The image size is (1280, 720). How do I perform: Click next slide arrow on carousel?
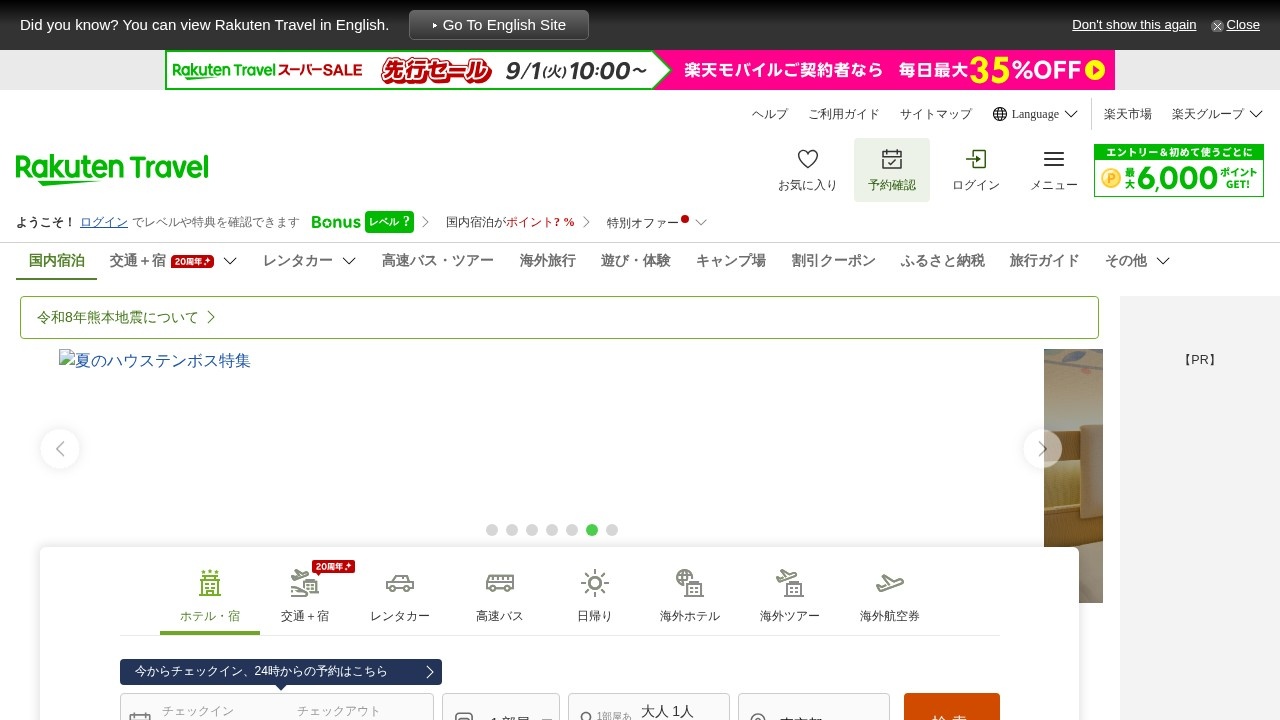coord(1043,449)
